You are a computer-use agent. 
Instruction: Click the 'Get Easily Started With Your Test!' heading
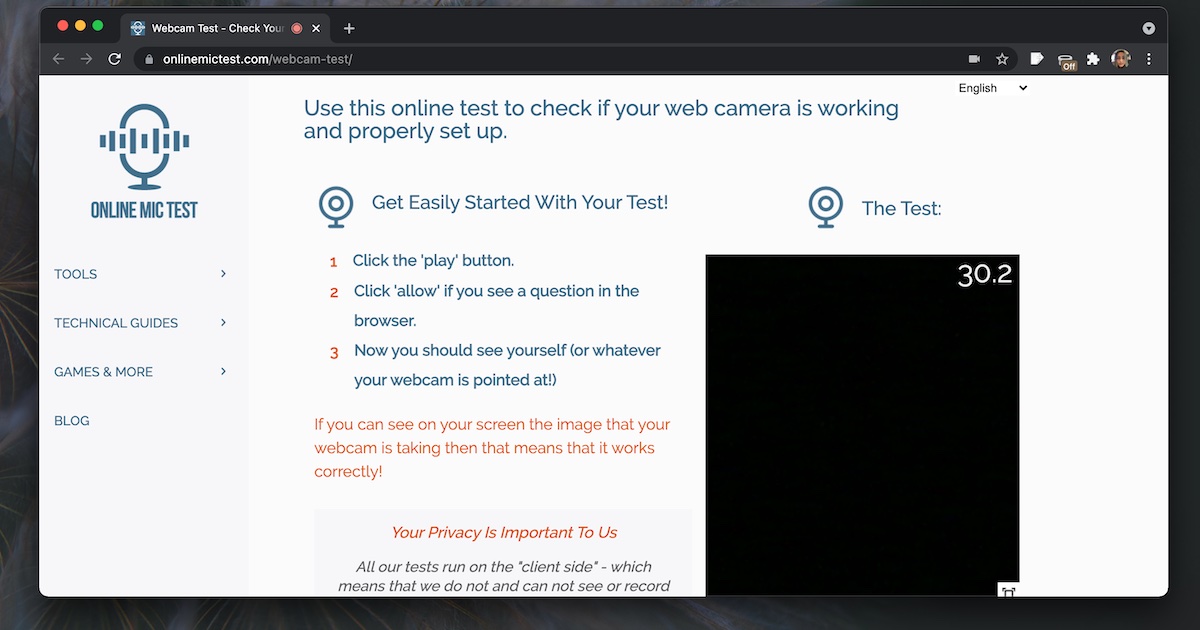[x=520, y=203]
